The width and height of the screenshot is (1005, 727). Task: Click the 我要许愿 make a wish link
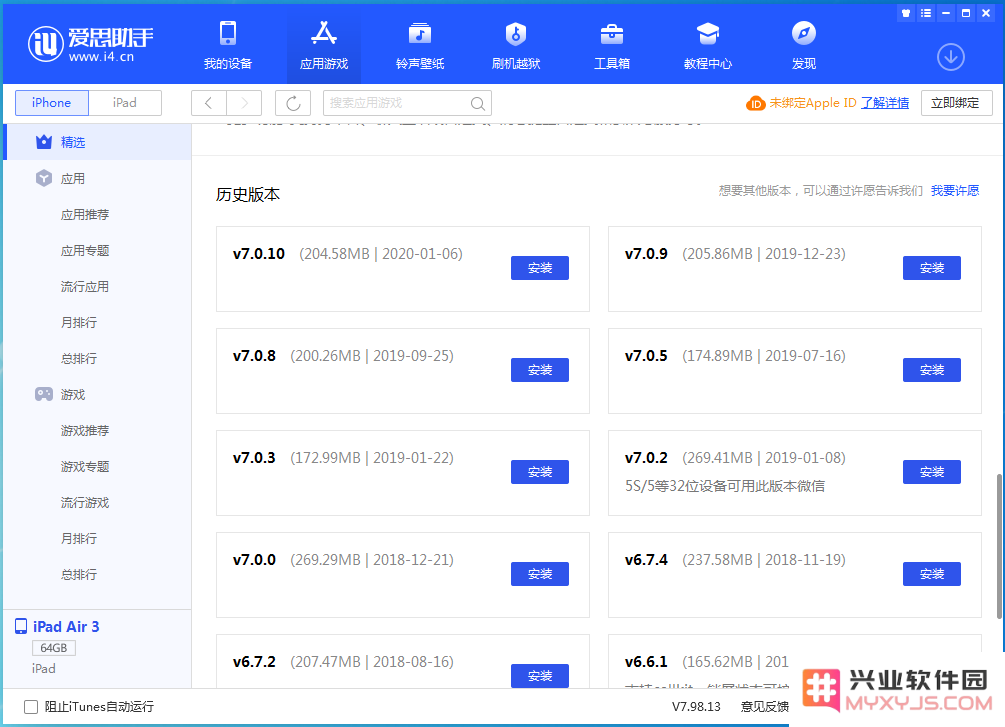955,190
